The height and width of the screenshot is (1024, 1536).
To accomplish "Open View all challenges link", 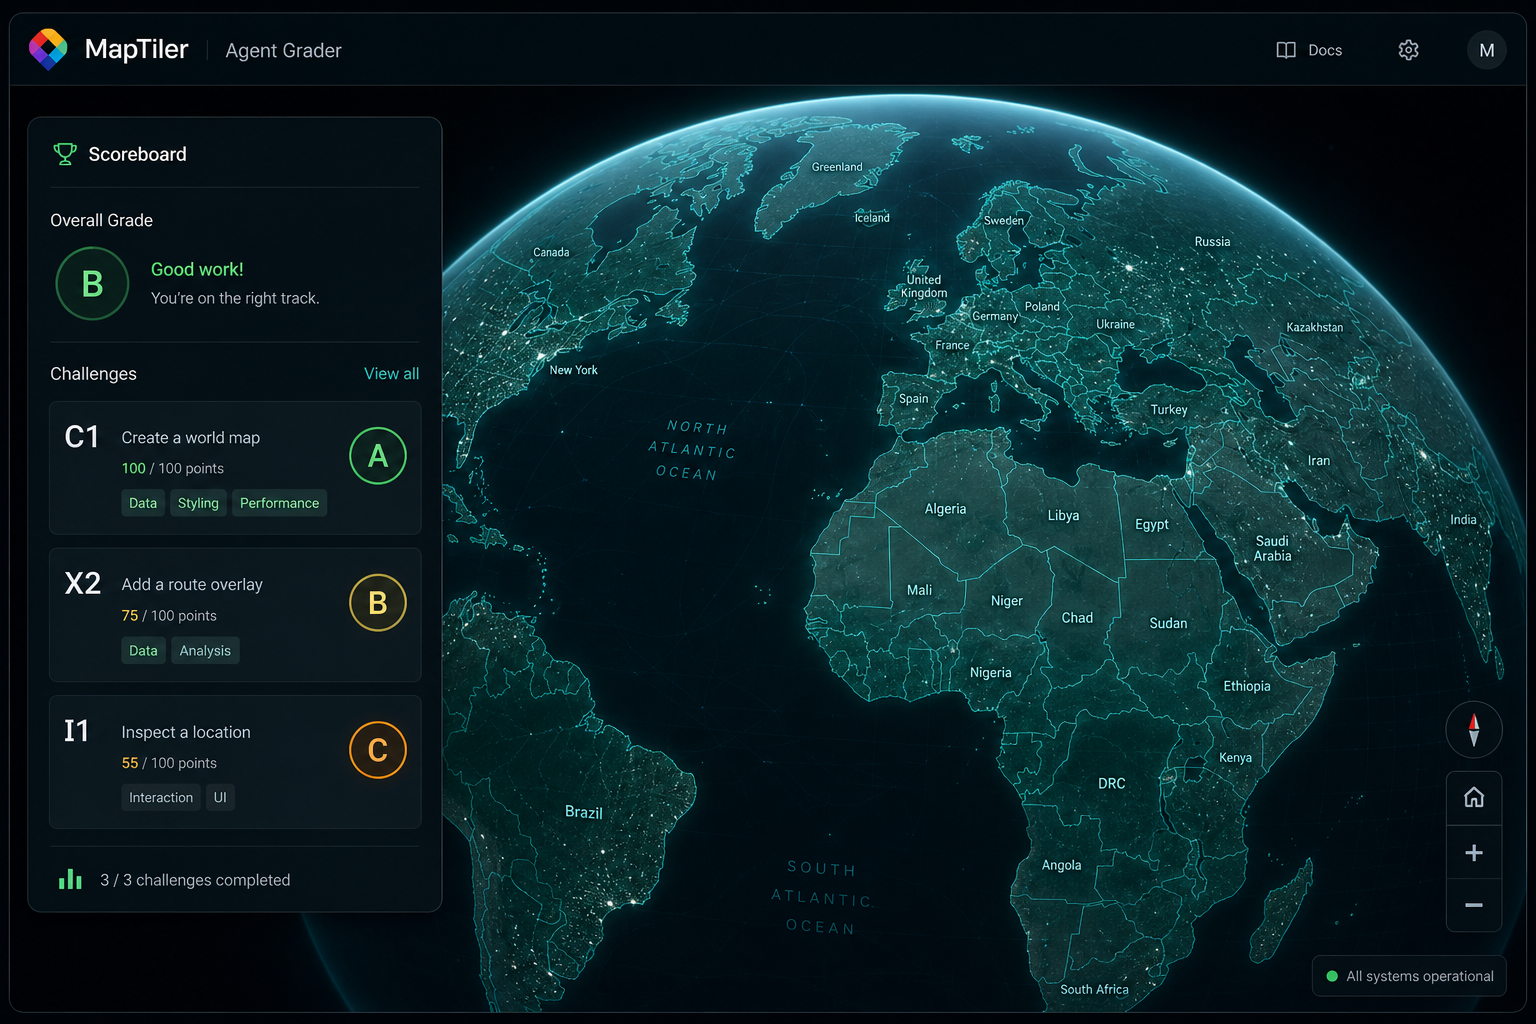I will point(391,373).
